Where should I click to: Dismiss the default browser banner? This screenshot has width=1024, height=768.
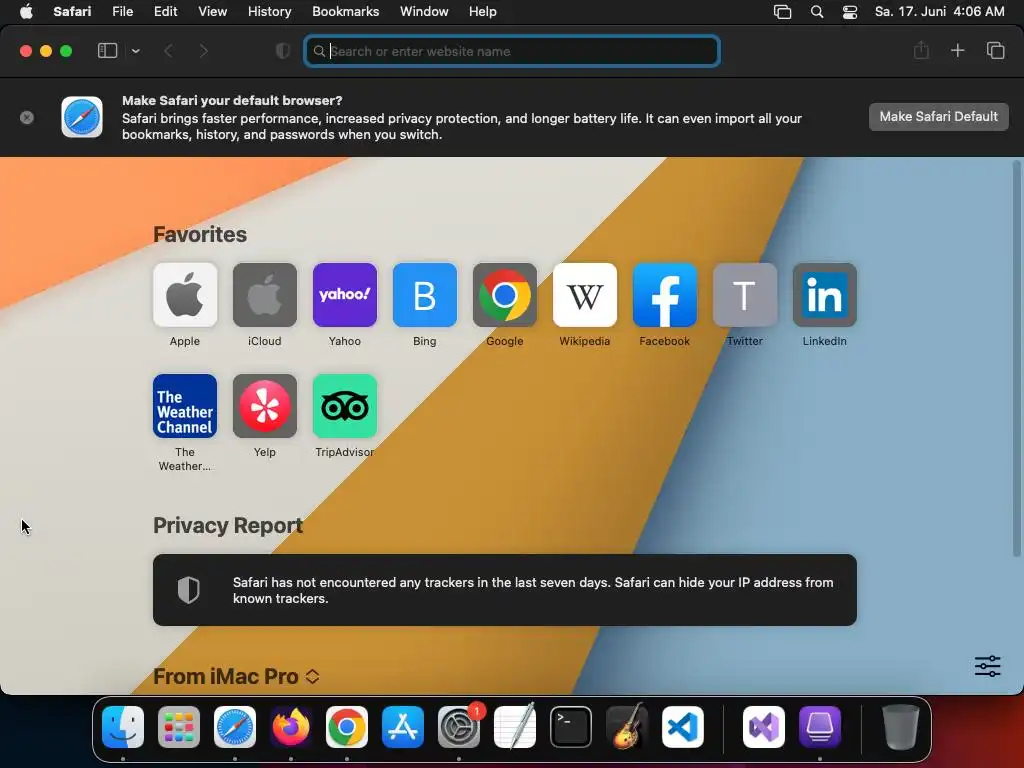(27, 118)
